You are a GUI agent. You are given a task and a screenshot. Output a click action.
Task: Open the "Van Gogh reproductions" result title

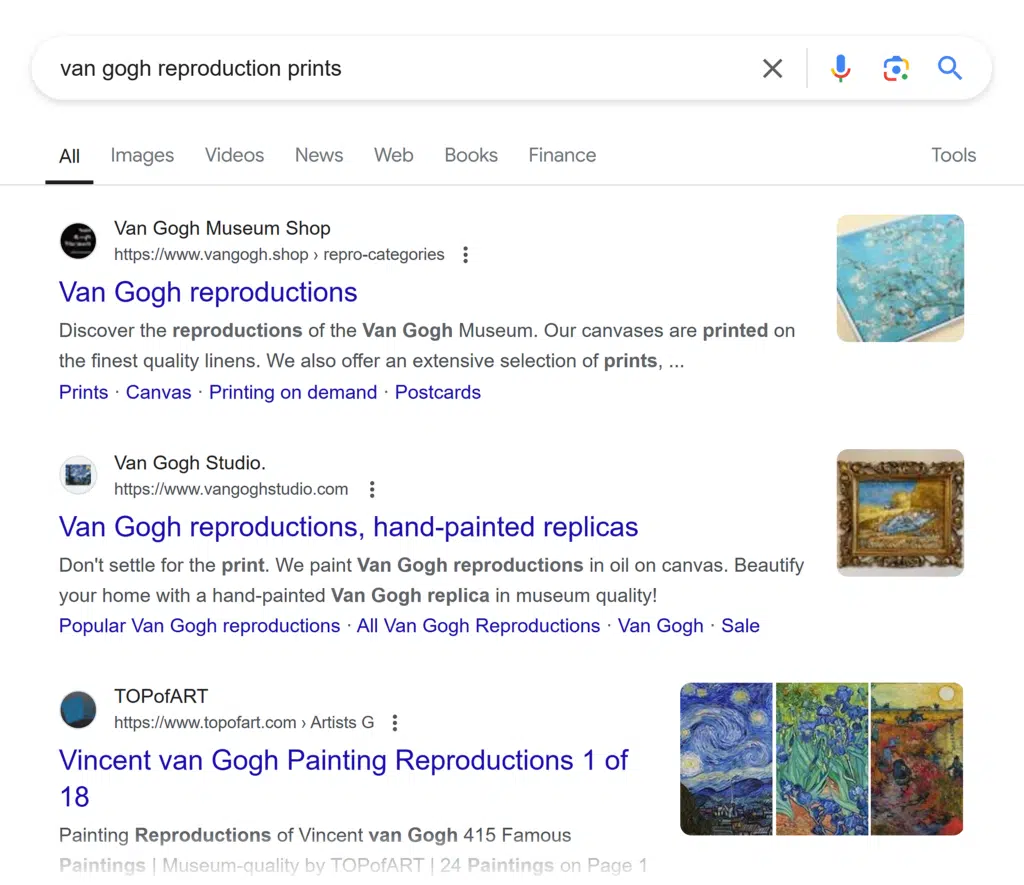click(208, 292)
